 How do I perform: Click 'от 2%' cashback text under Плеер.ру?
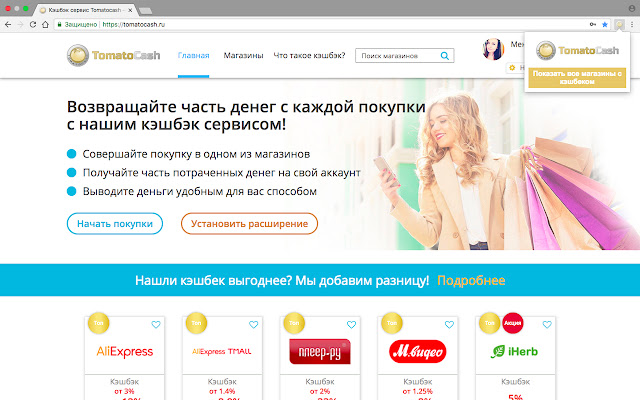tap(320, 391)
